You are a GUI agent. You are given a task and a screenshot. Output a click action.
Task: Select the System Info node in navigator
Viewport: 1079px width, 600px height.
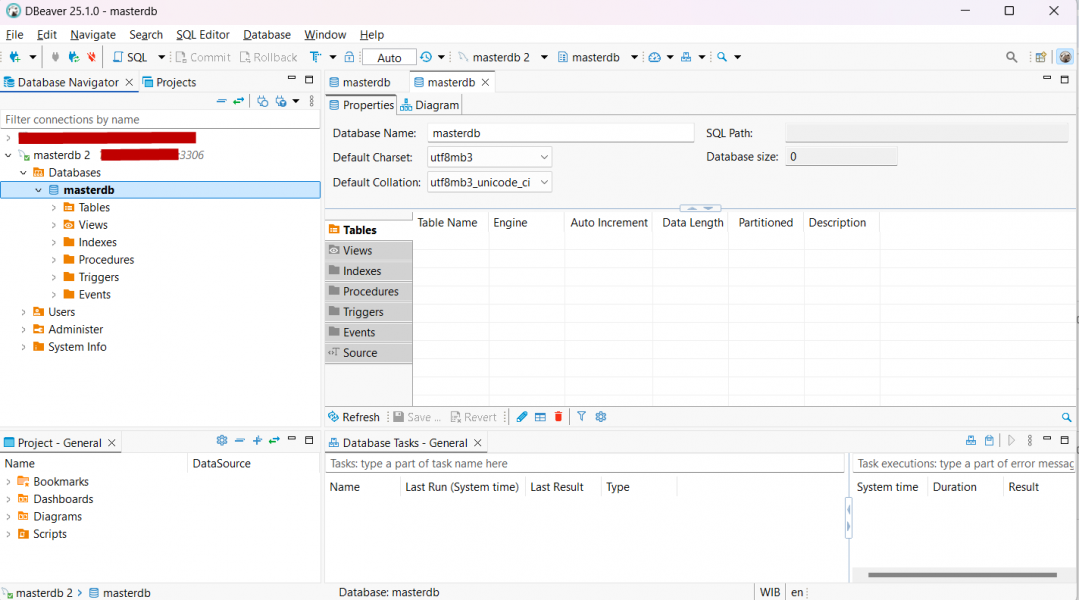click(x=77, y=347)
